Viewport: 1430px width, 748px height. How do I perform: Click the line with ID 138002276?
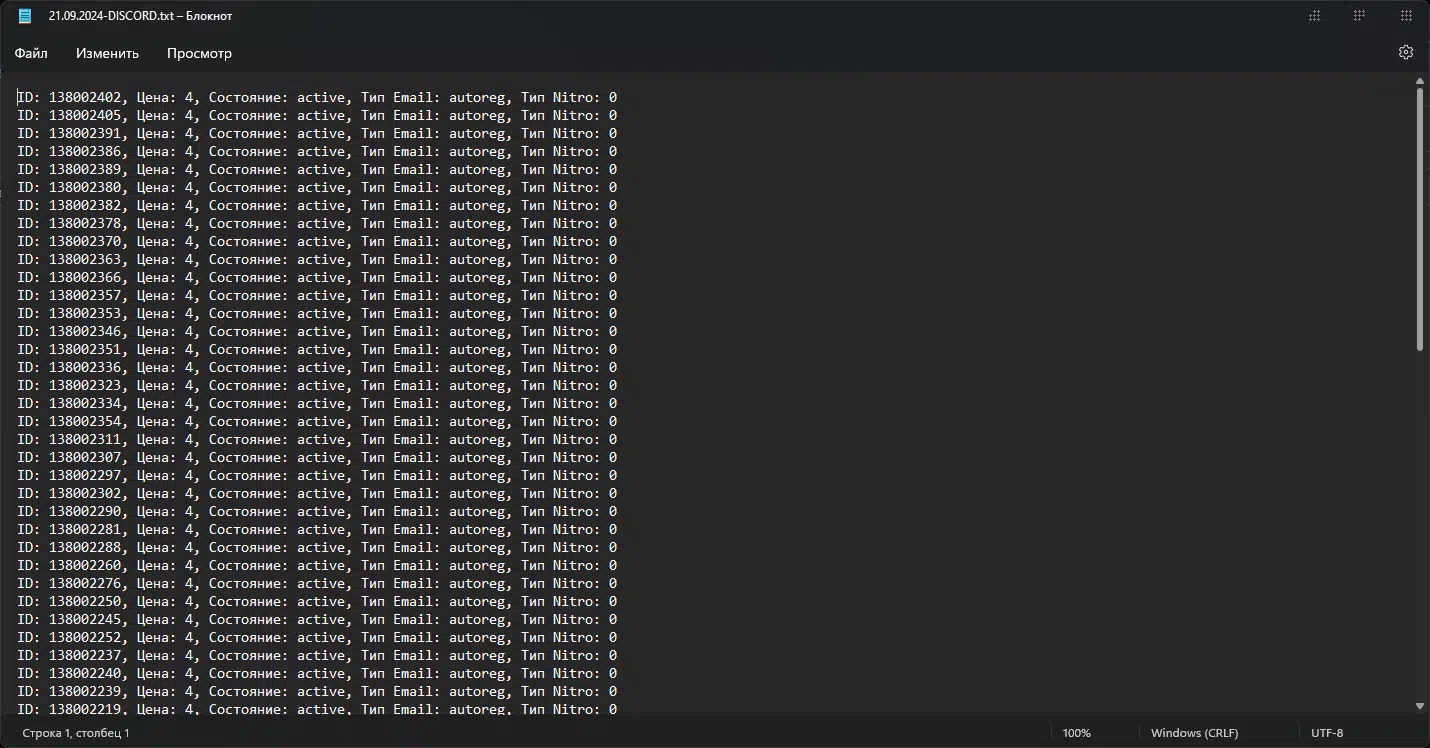[x=317, y=583]
